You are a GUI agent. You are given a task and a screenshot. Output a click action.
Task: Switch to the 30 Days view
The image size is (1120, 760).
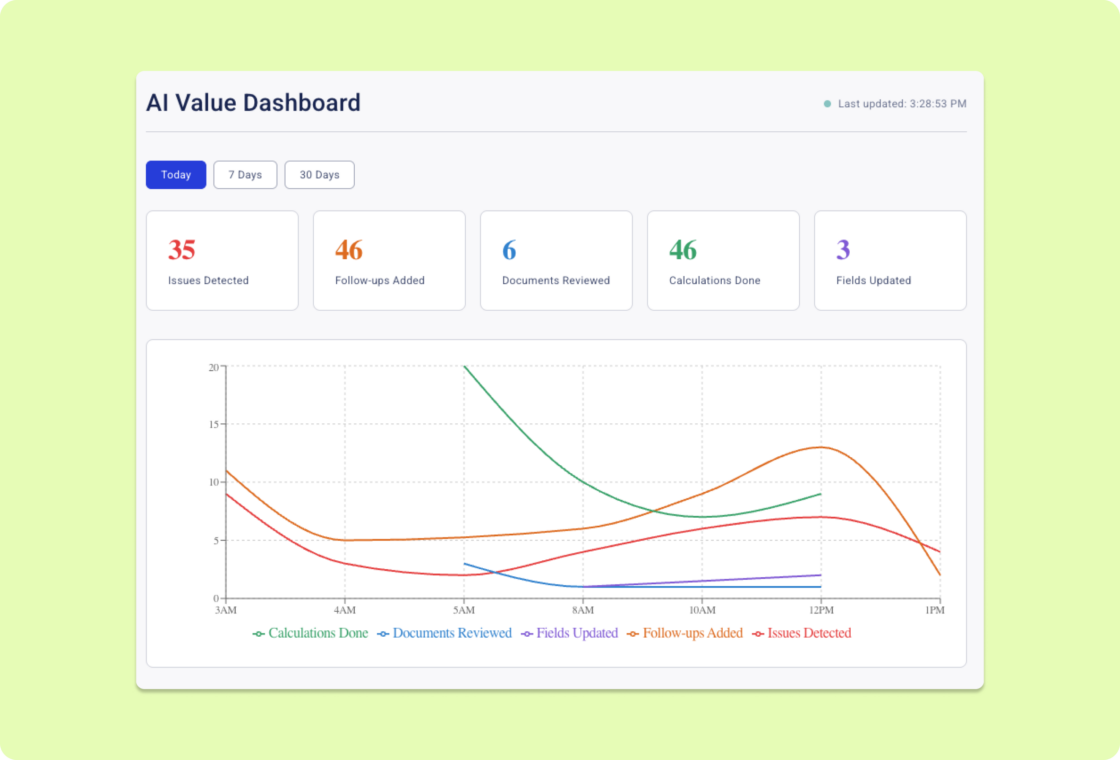[319, 175]
